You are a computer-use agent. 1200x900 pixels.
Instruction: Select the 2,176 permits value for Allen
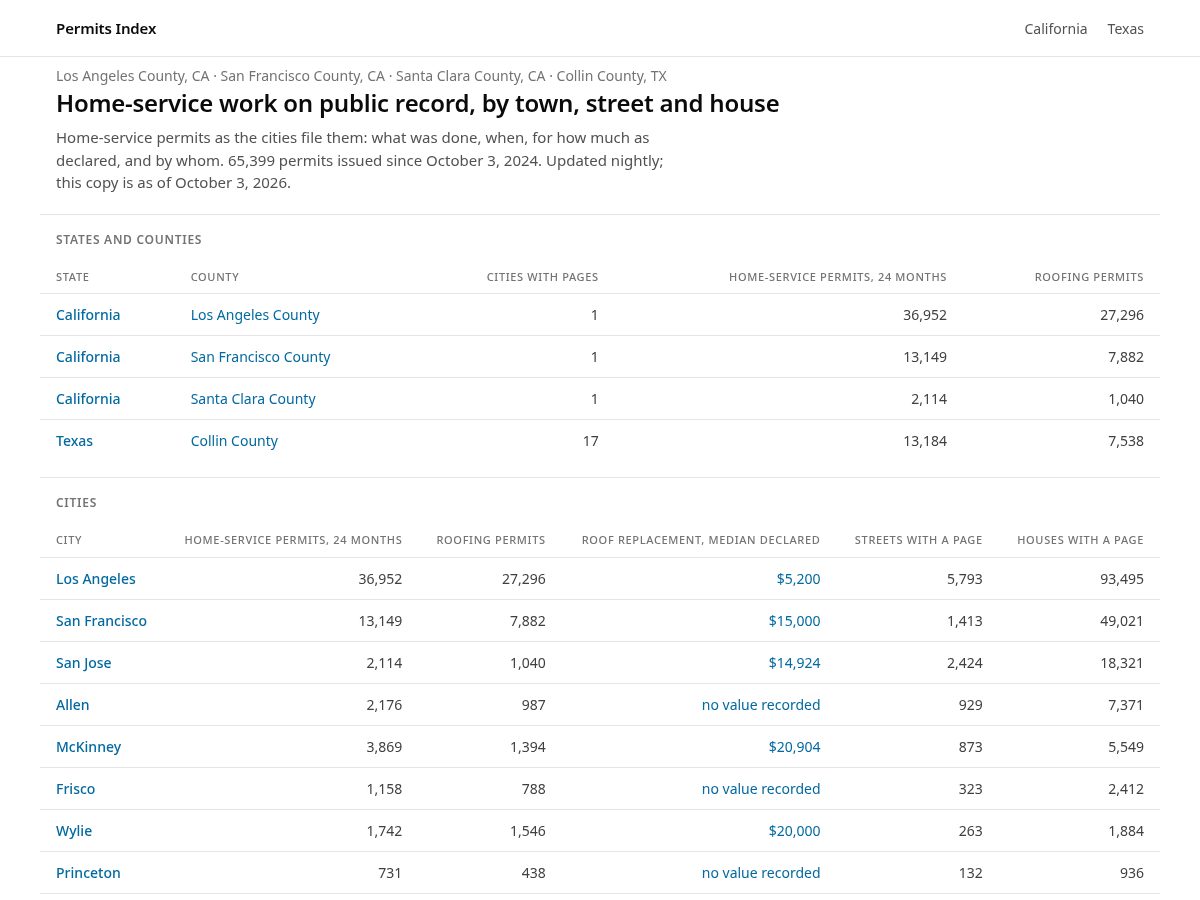click(x=384, y=705)
